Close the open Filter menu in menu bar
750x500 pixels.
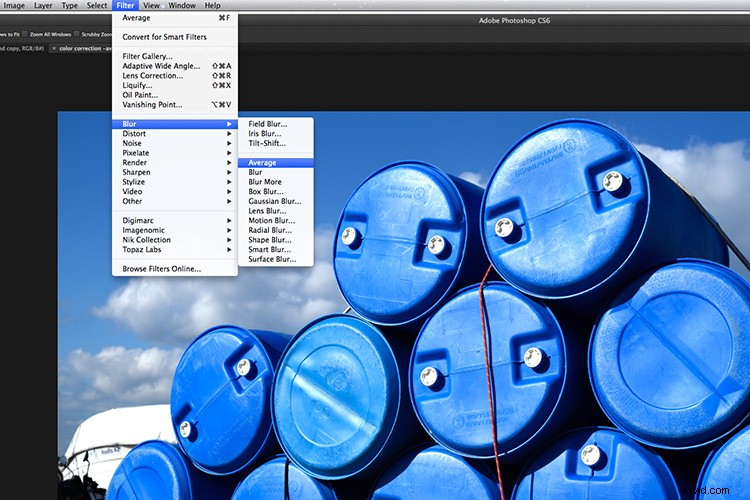(125, 5)
